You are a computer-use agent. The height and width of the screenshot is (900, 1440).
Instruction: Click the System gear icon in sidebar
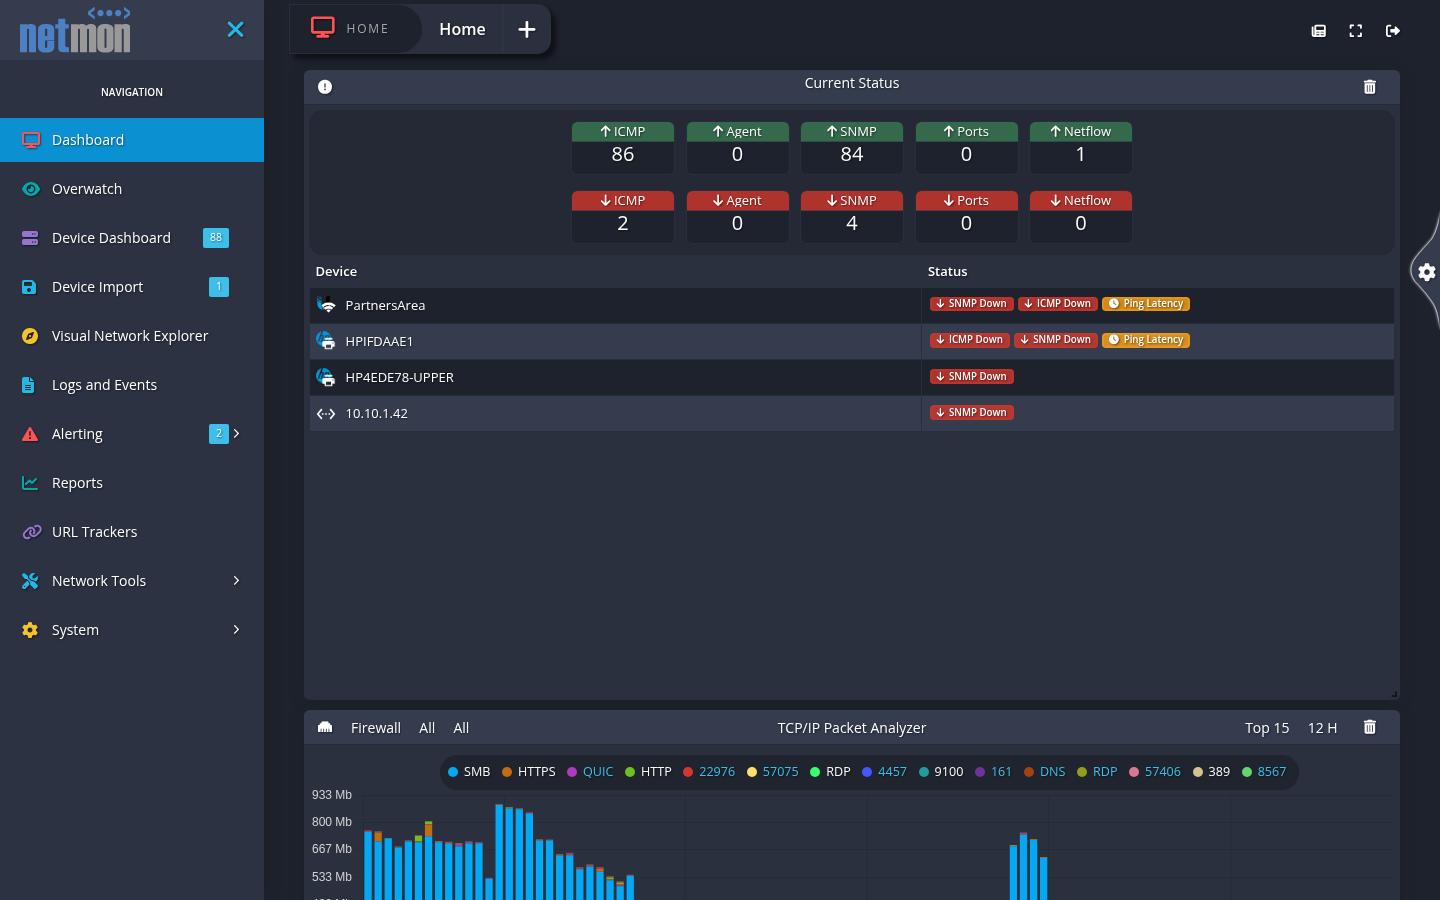(30, 630)
